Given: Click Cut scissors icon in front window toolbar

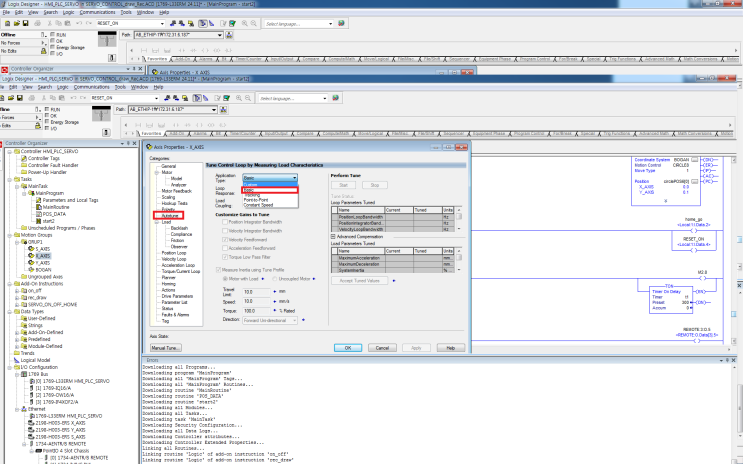Looking at the screenshot, I should pyautogui.click(x=44, y=98).
